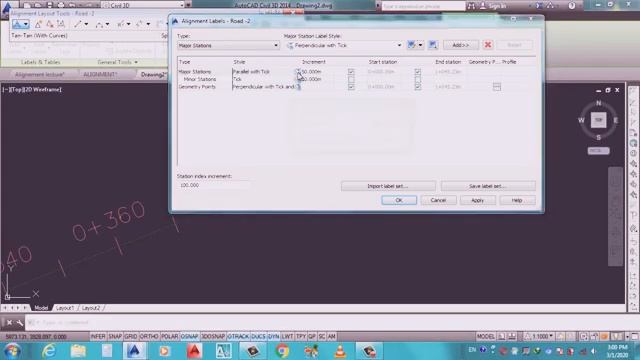Viewport: 640px width, 360px height.
Task: Toggle Major Stations end station checkbox
Action: [418, 71]
